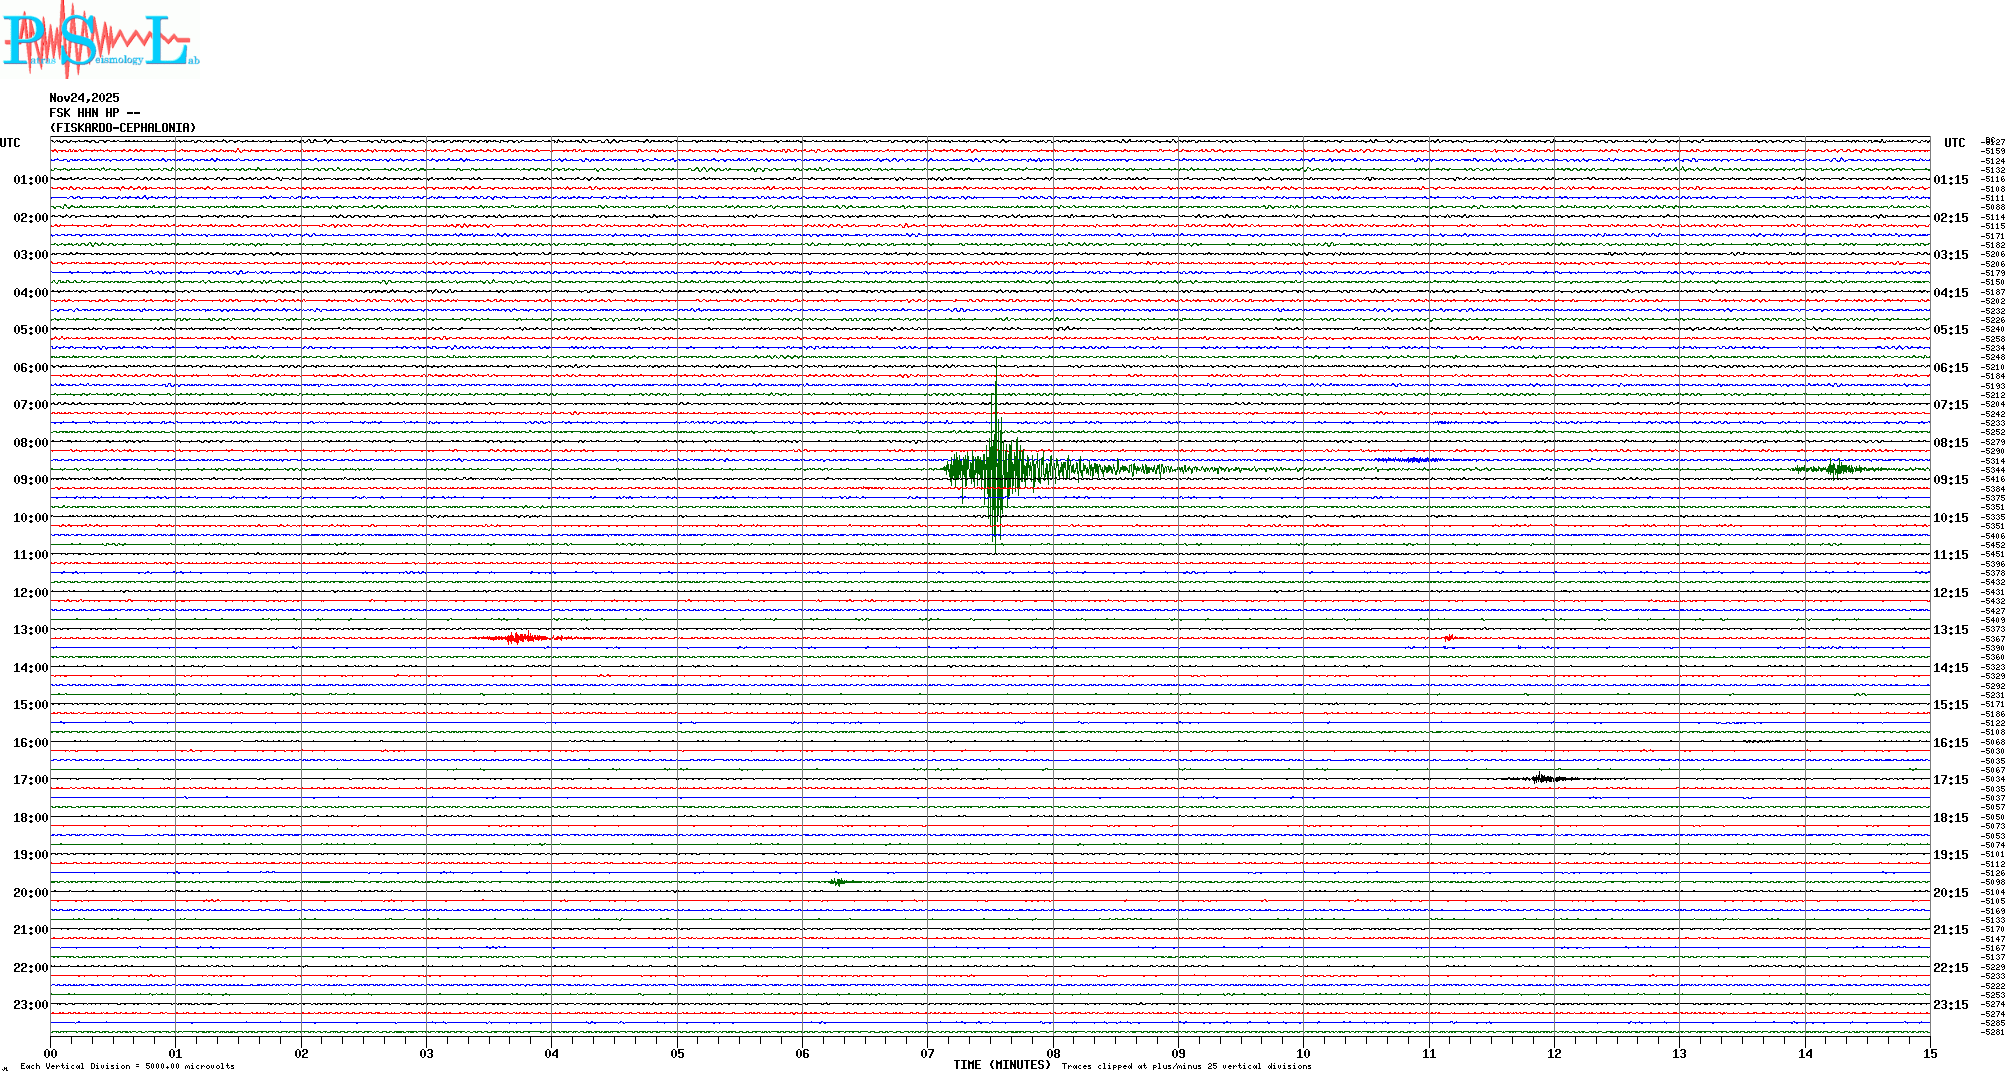
Task: Click the 09:00 hour label on left axis
Action: tap(30, 480)
